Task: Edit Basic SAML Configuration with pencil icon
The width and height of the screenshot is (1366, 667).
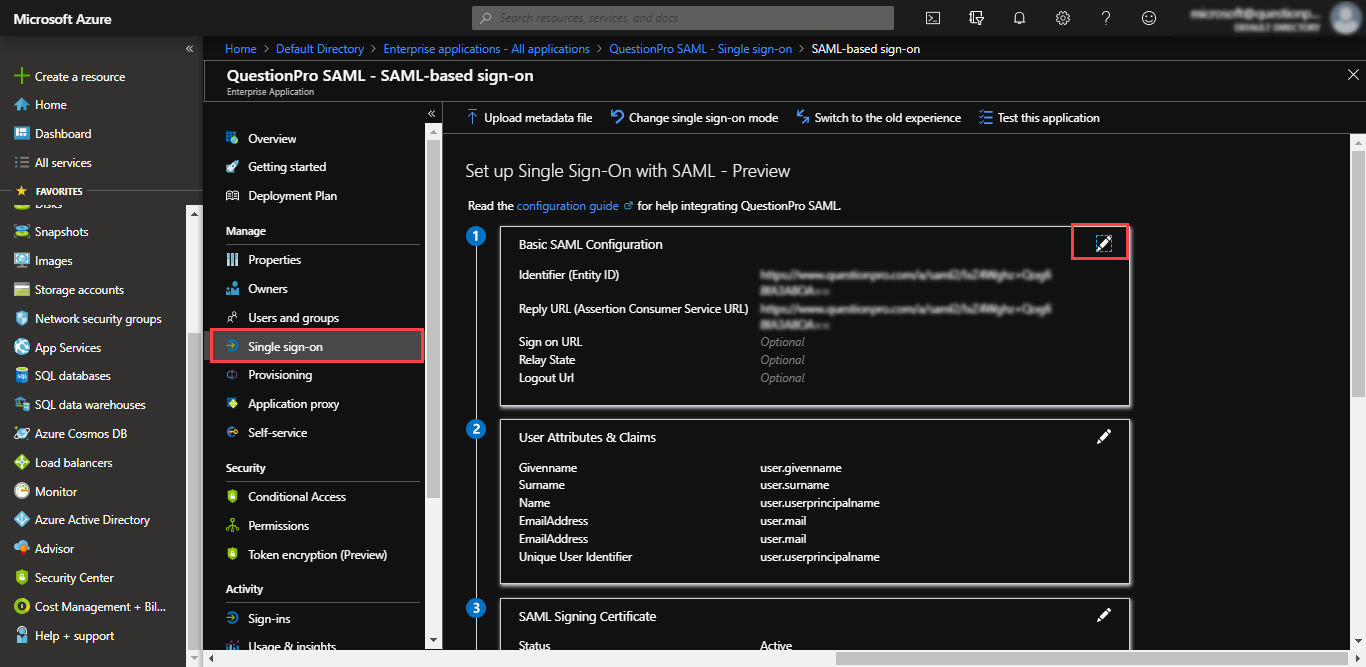Action: 1103,244
